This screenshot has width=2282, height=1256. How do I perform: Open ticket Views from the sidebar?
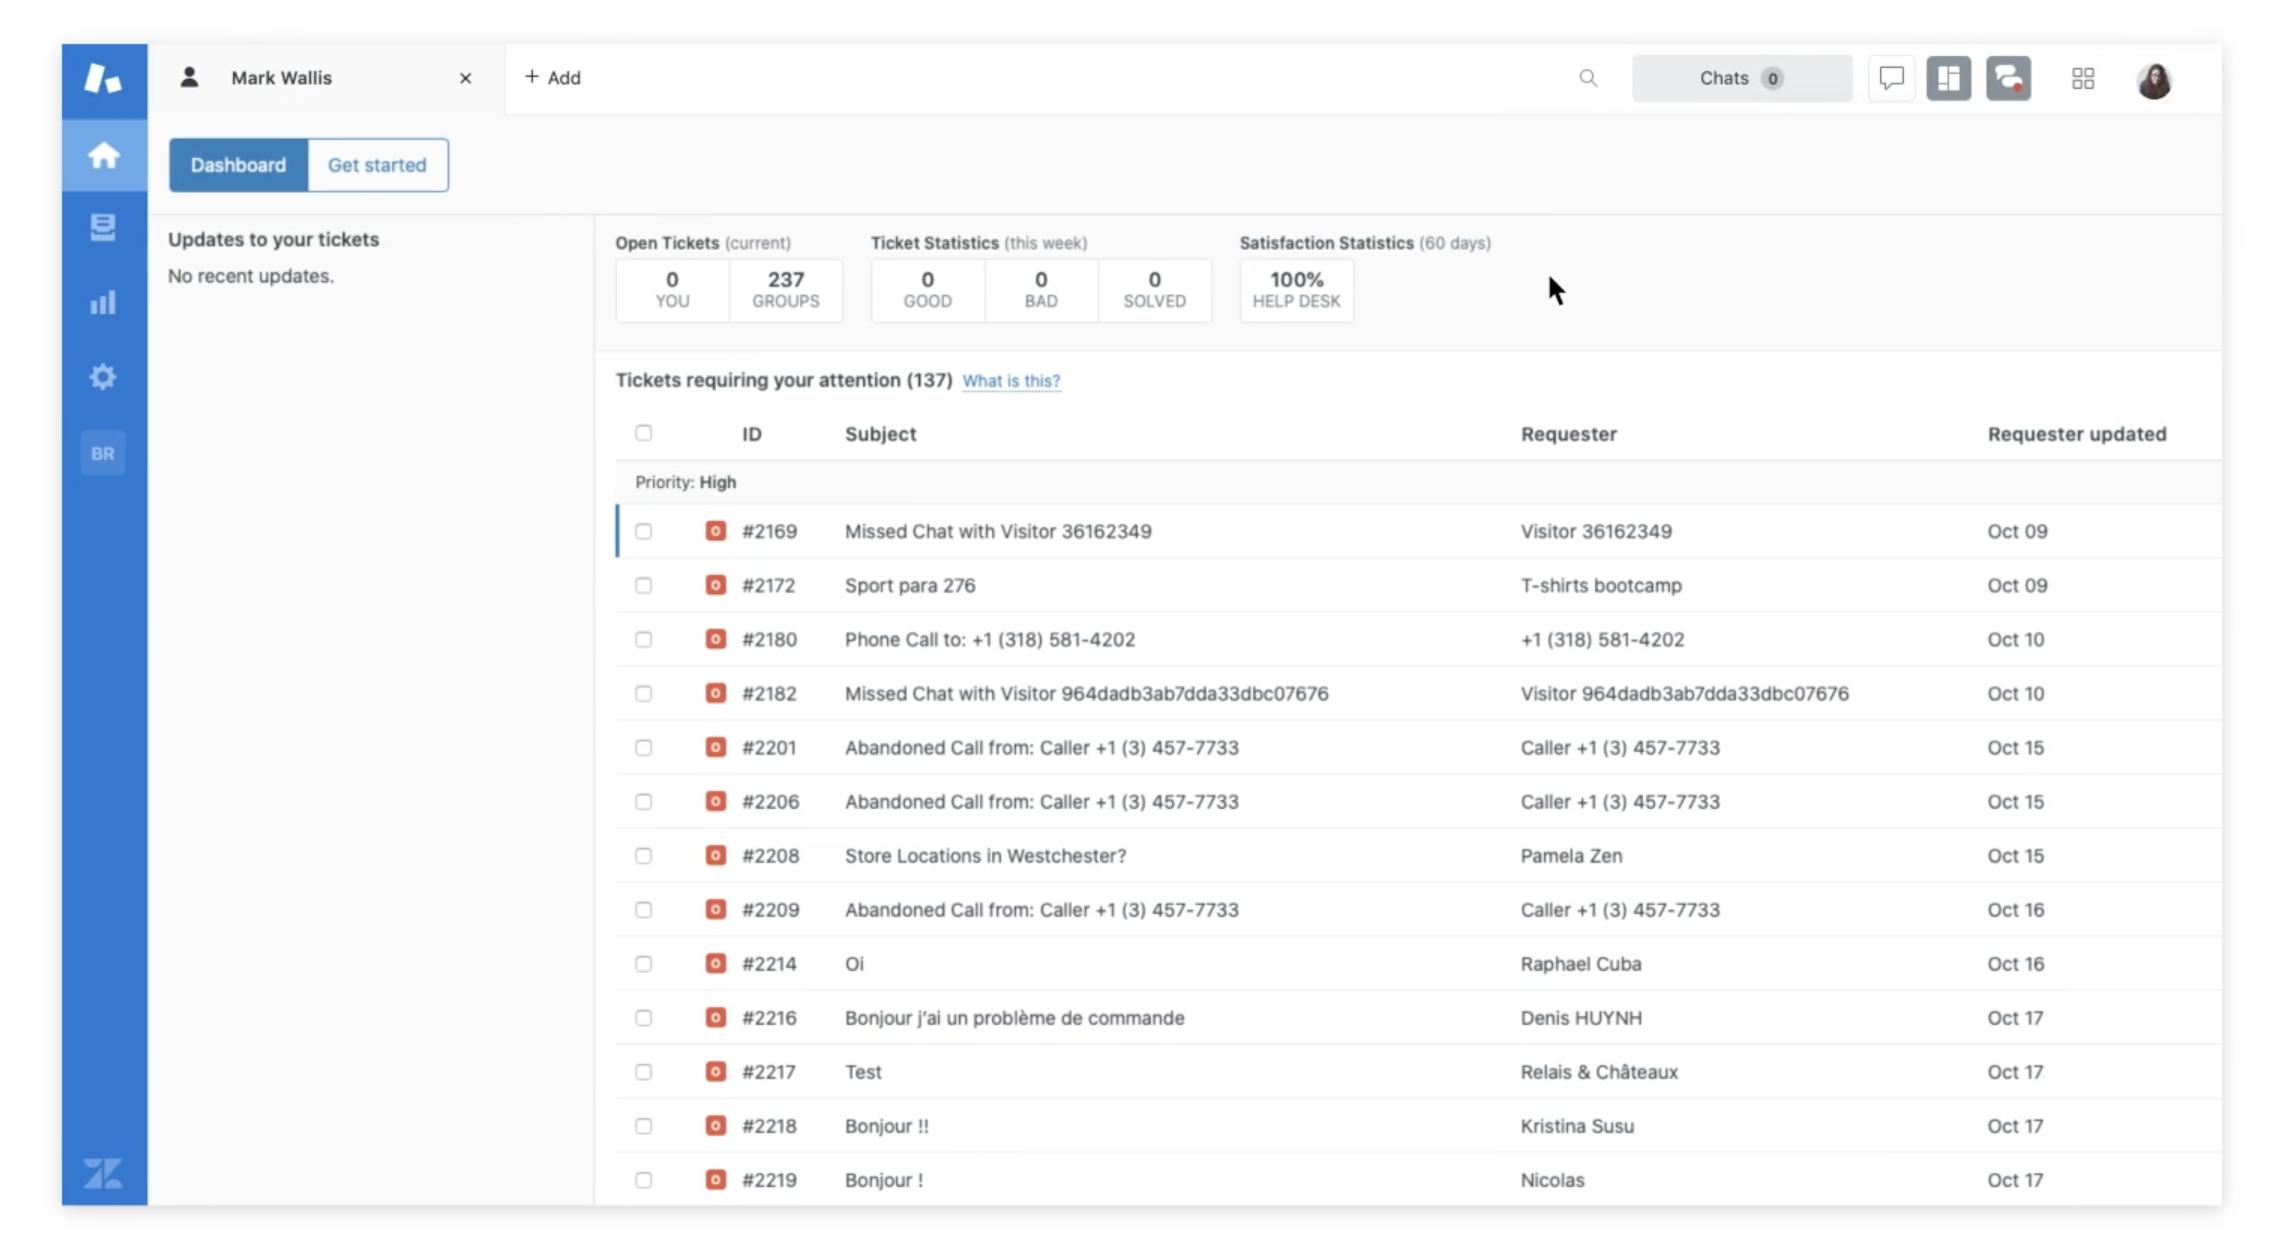(103, 228)
